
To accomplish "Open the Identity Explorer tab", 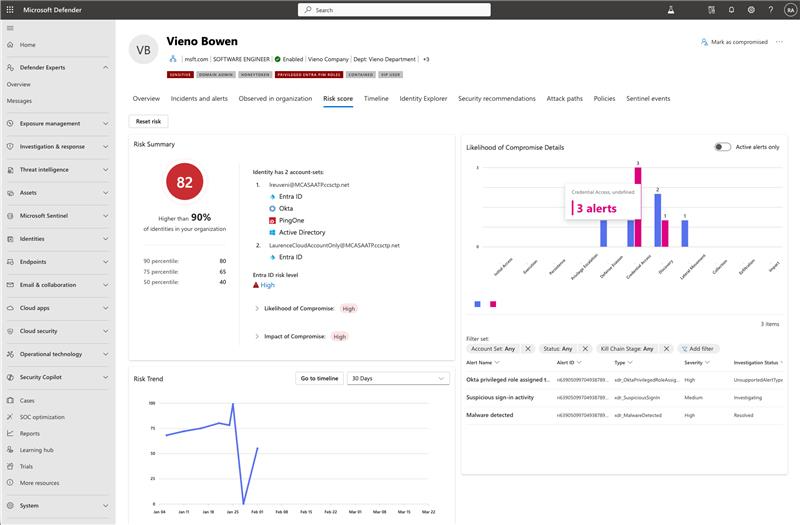I will 423,98.
